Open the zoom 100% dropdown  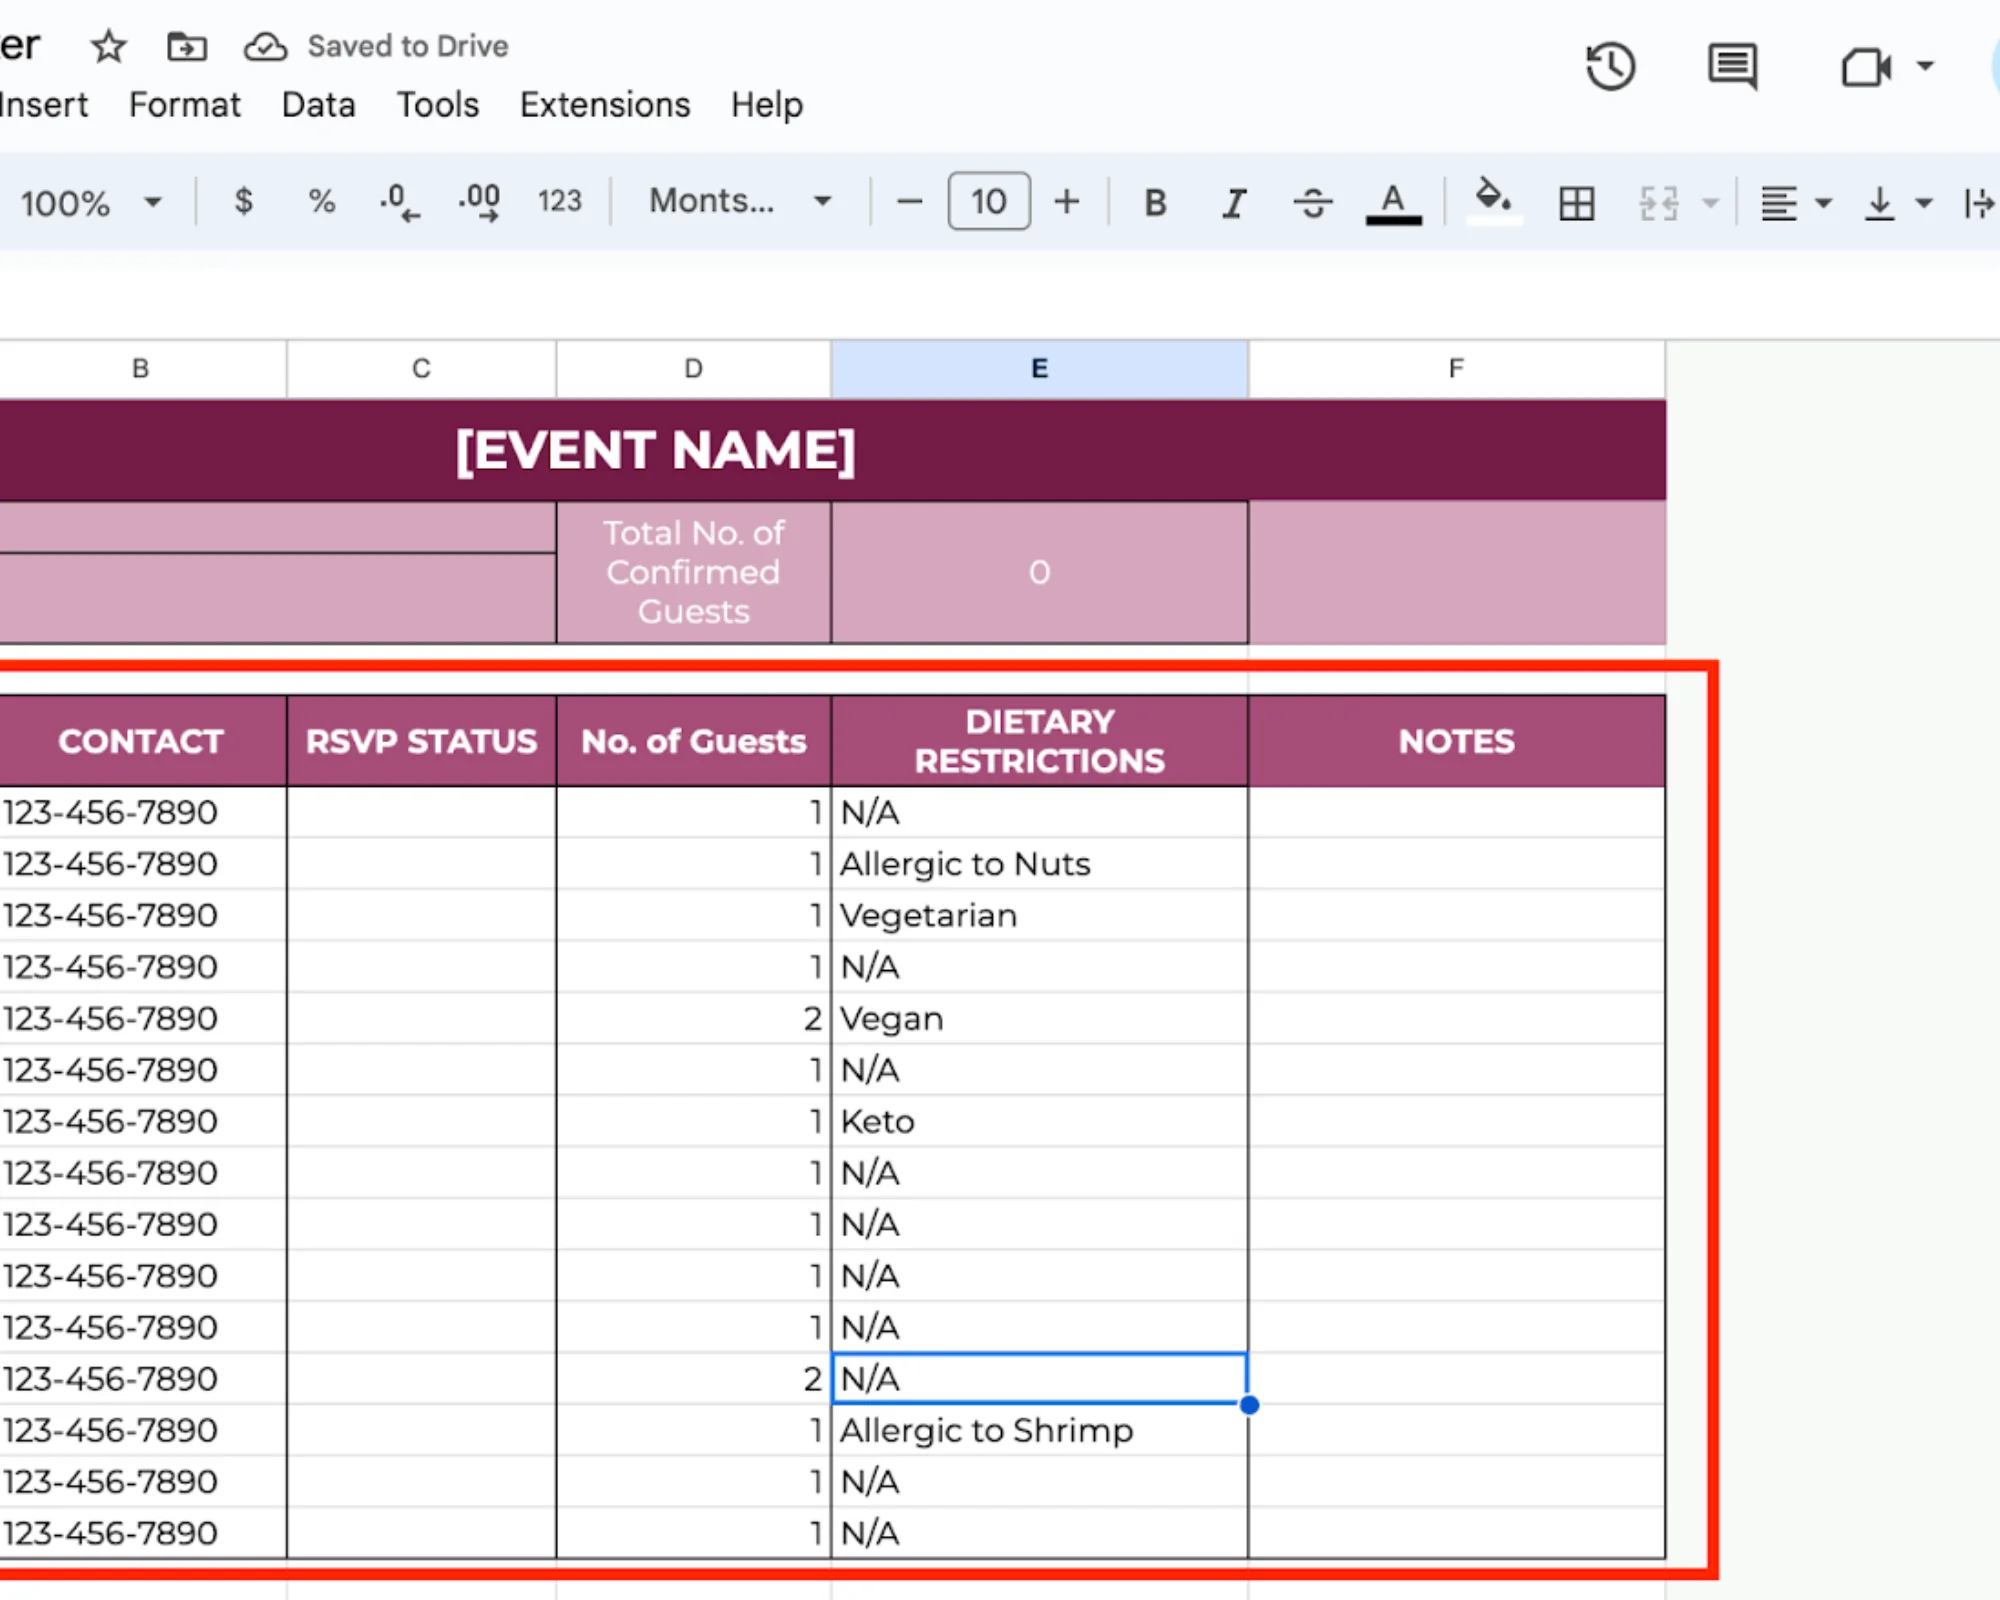coord(90,203)
